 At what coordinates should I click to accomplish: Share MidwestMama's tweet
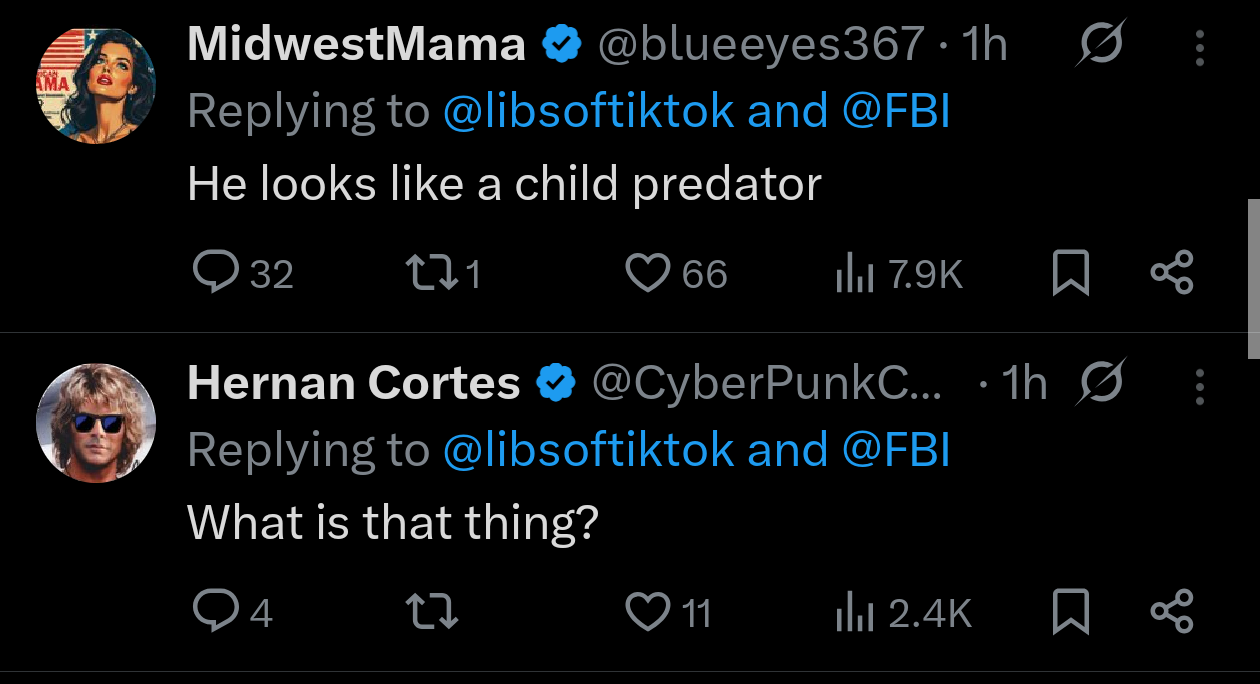pyautogui.click(x=1172, y=273)
